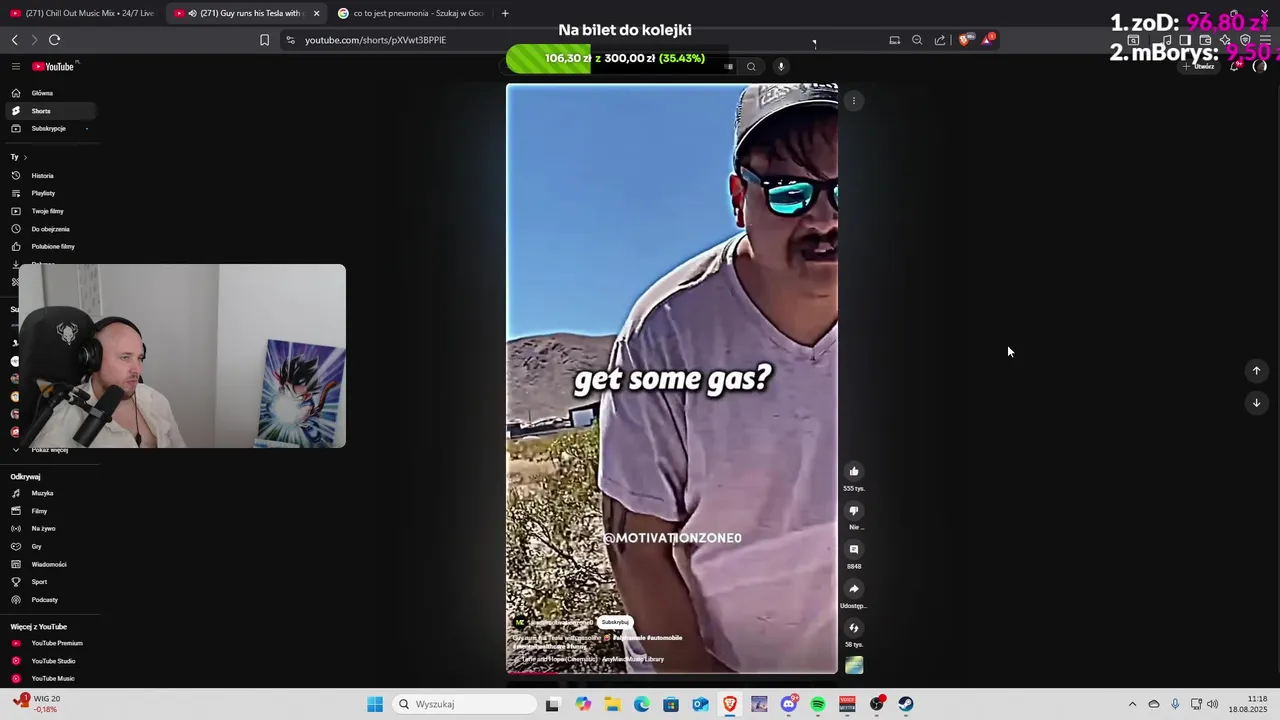
Task: Subscribe with the Subskrybuj button
Action: (x=615, y=622)
